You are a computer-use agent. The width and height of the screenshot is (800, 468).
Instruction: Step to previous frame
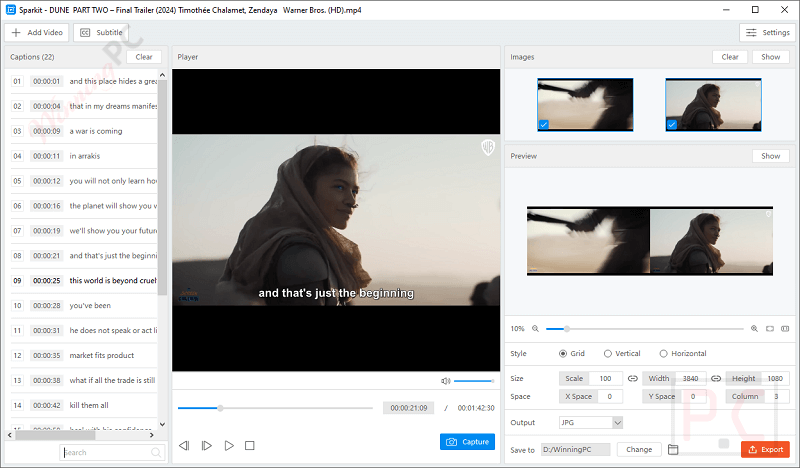[x=184, y=446]
